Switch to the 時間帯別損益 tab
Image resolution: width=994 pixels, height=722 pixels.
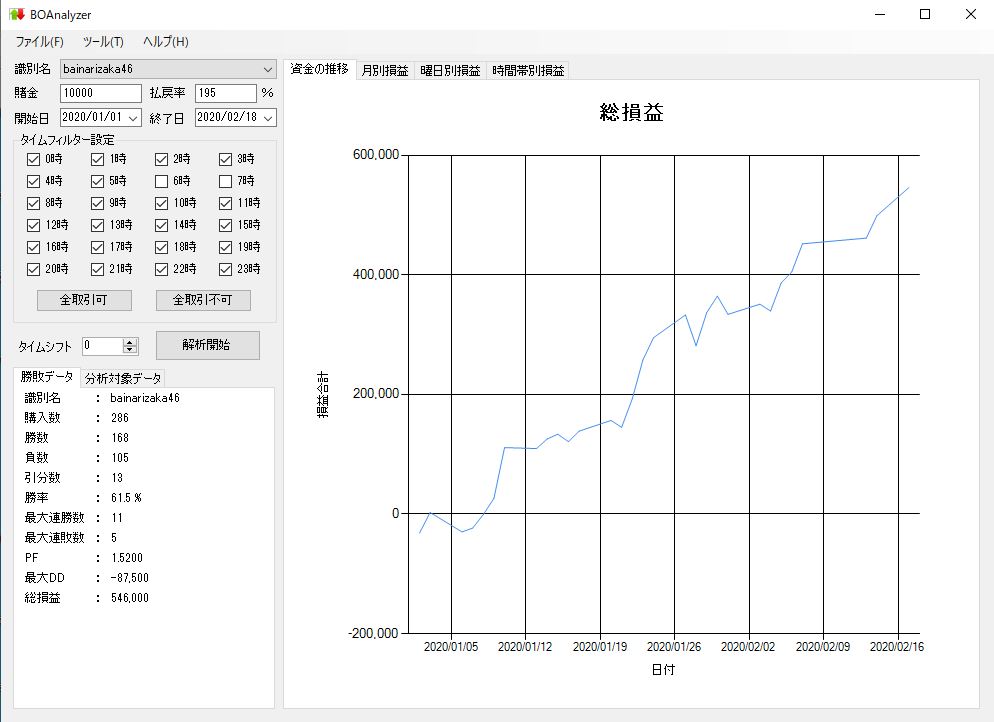click(x=527, y=70)
